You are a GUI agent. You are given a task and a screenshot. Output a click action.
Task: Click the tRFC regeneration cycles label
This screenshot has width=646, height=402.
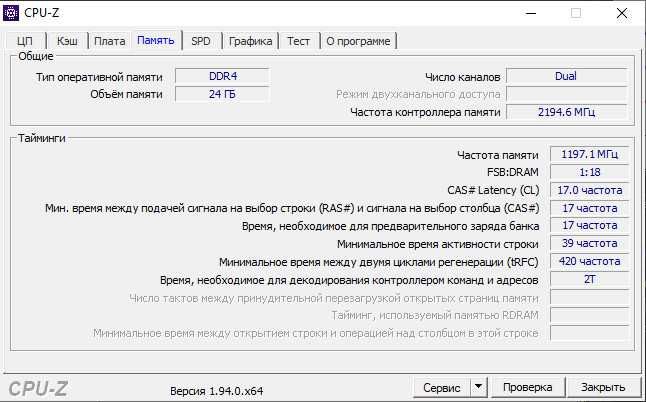(379, 262)
